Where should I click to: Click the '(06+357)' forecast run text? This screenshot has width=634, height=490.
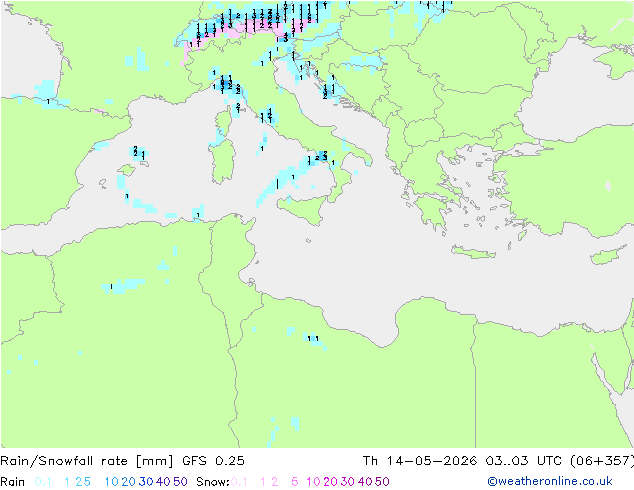pos(602,461)
